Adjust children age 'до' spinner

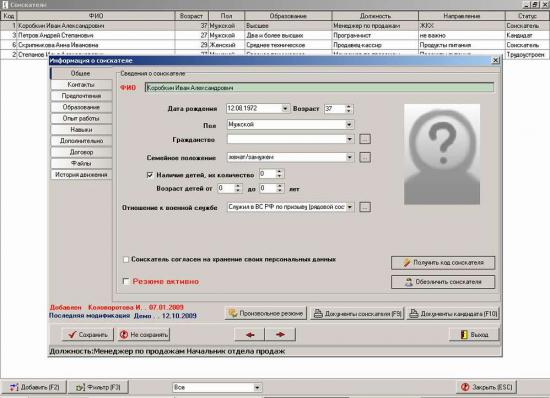tap(279, 188)
